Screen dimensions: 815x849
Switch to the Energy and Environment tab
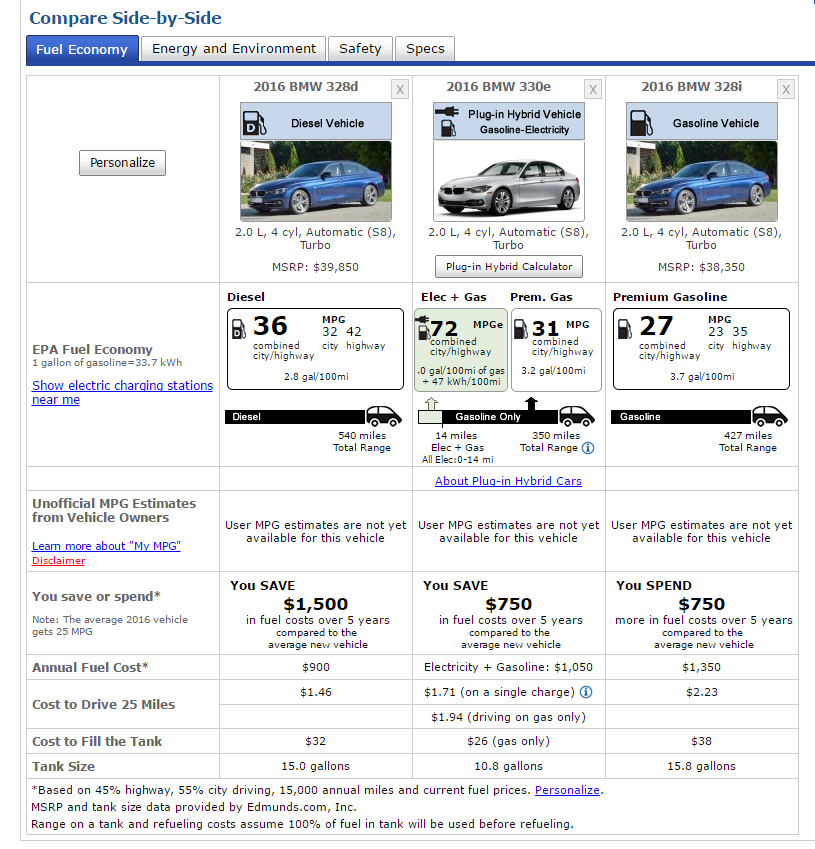[234, 49]
